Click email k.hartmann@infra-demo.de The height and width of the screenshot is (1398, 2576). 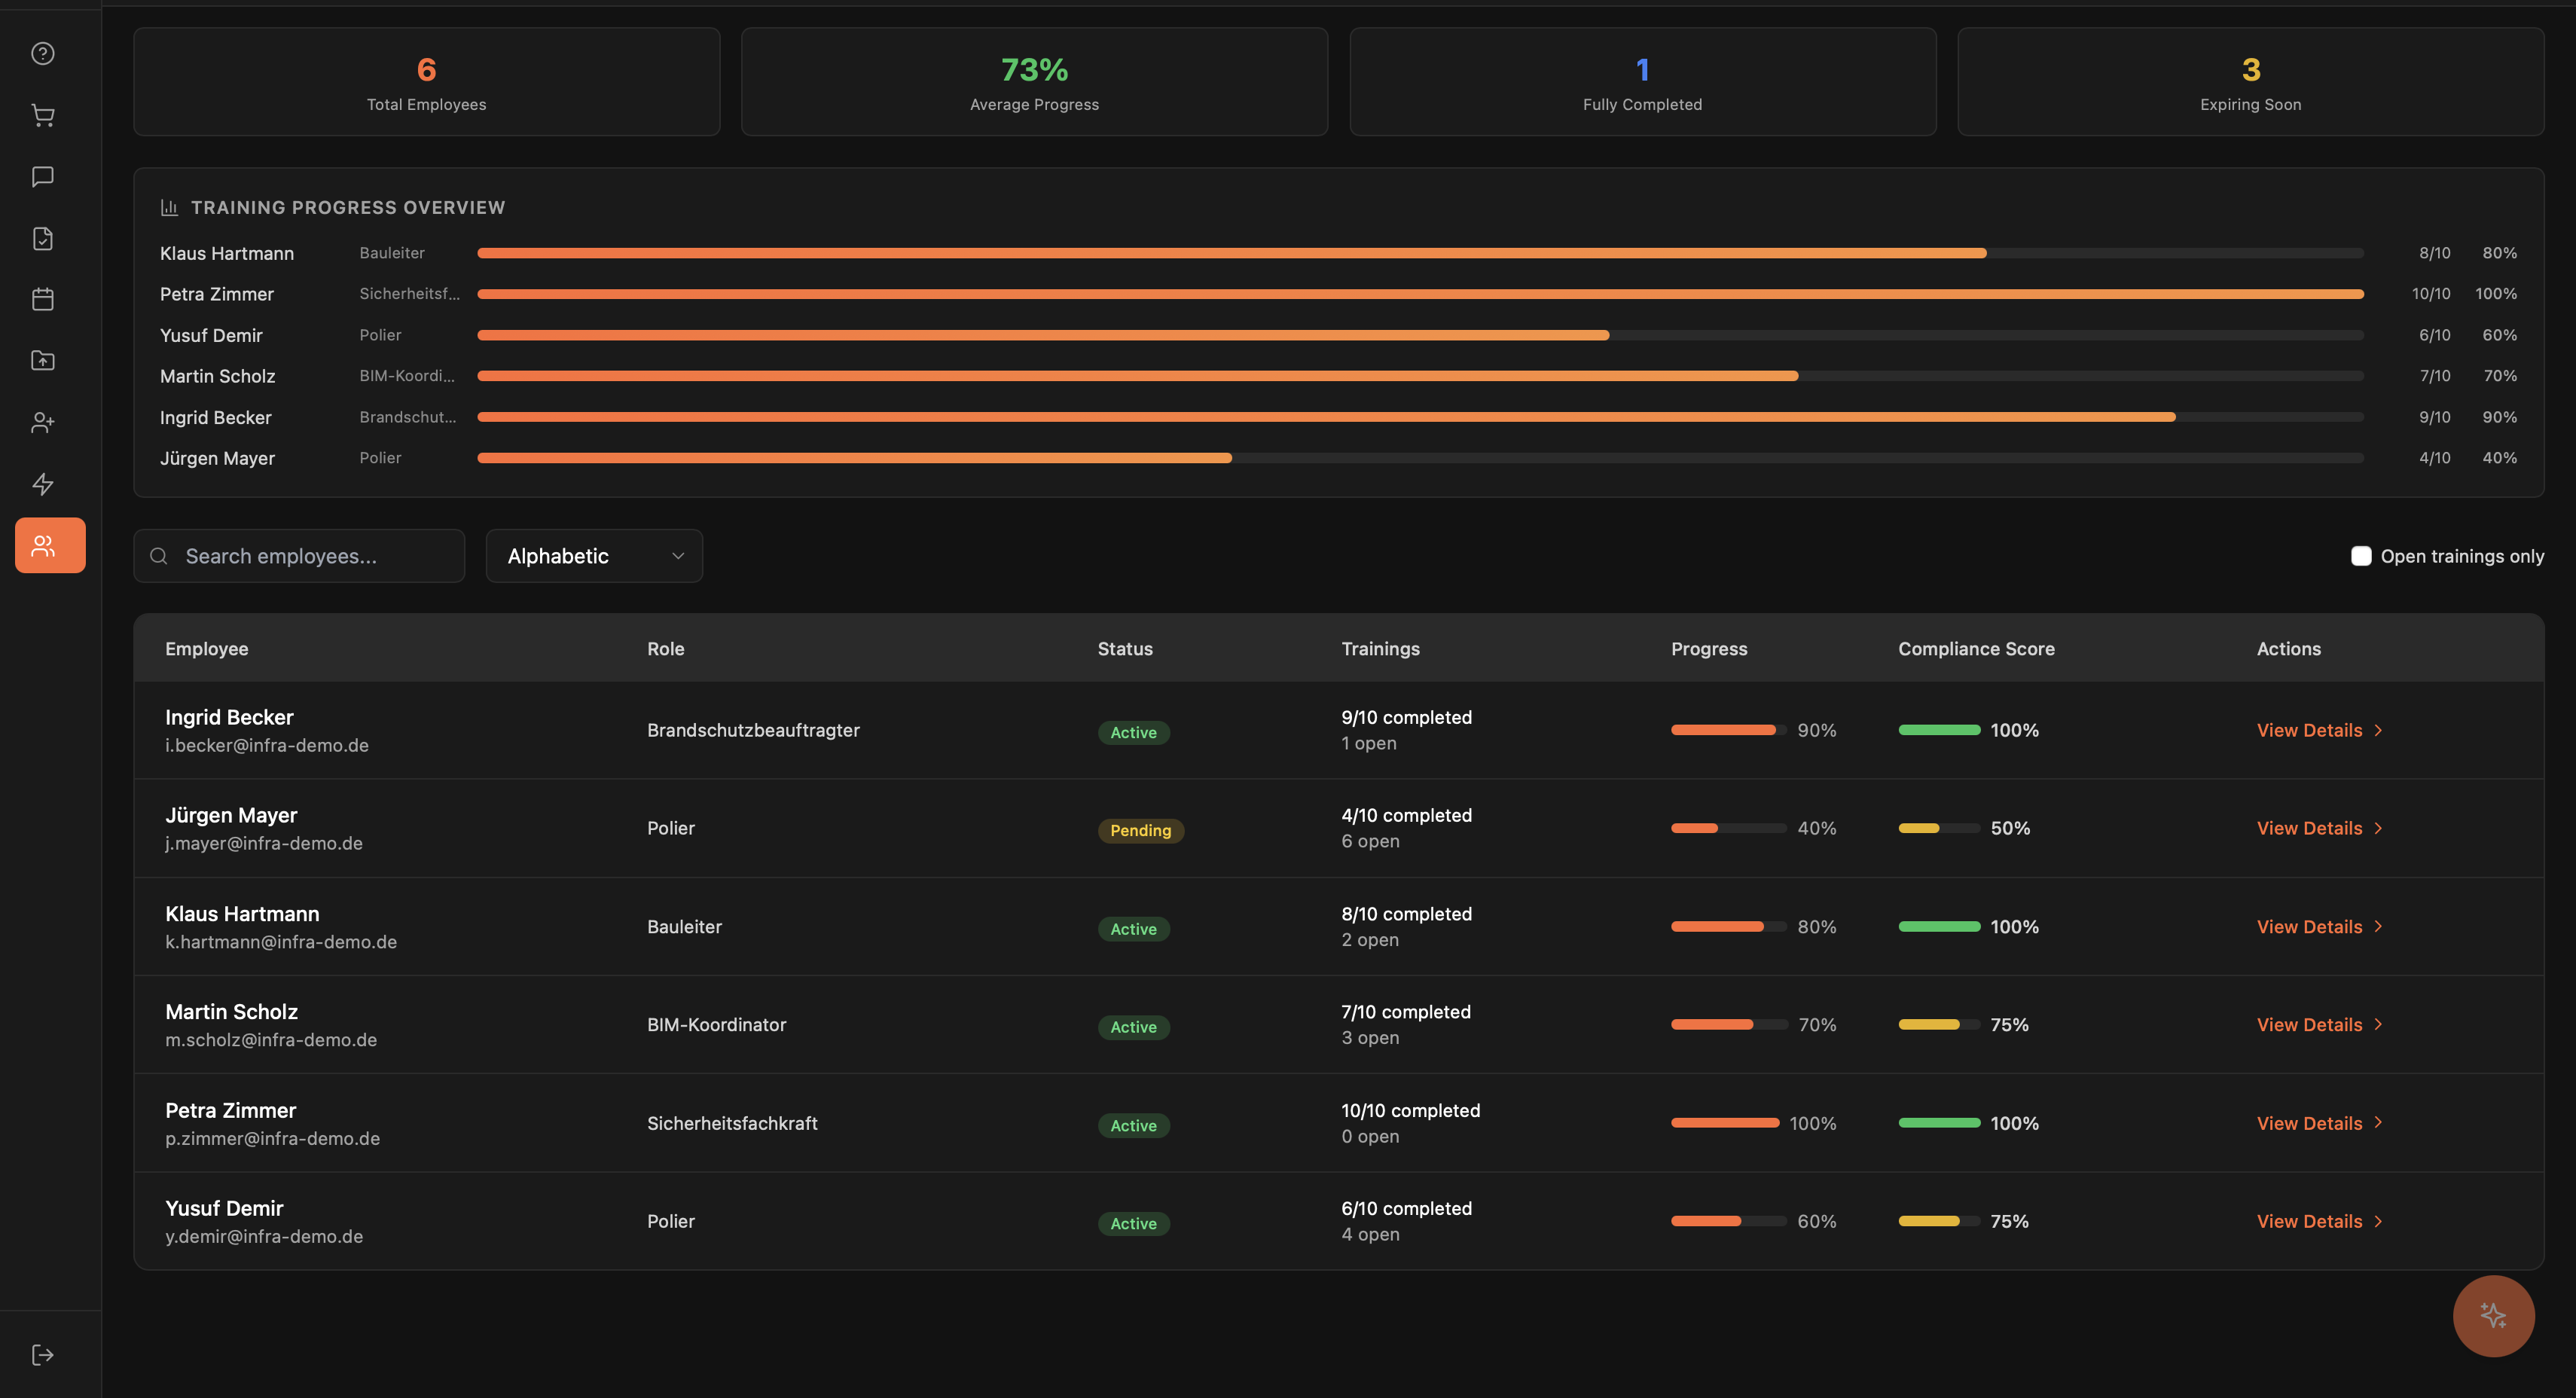[x=281, y=942]
